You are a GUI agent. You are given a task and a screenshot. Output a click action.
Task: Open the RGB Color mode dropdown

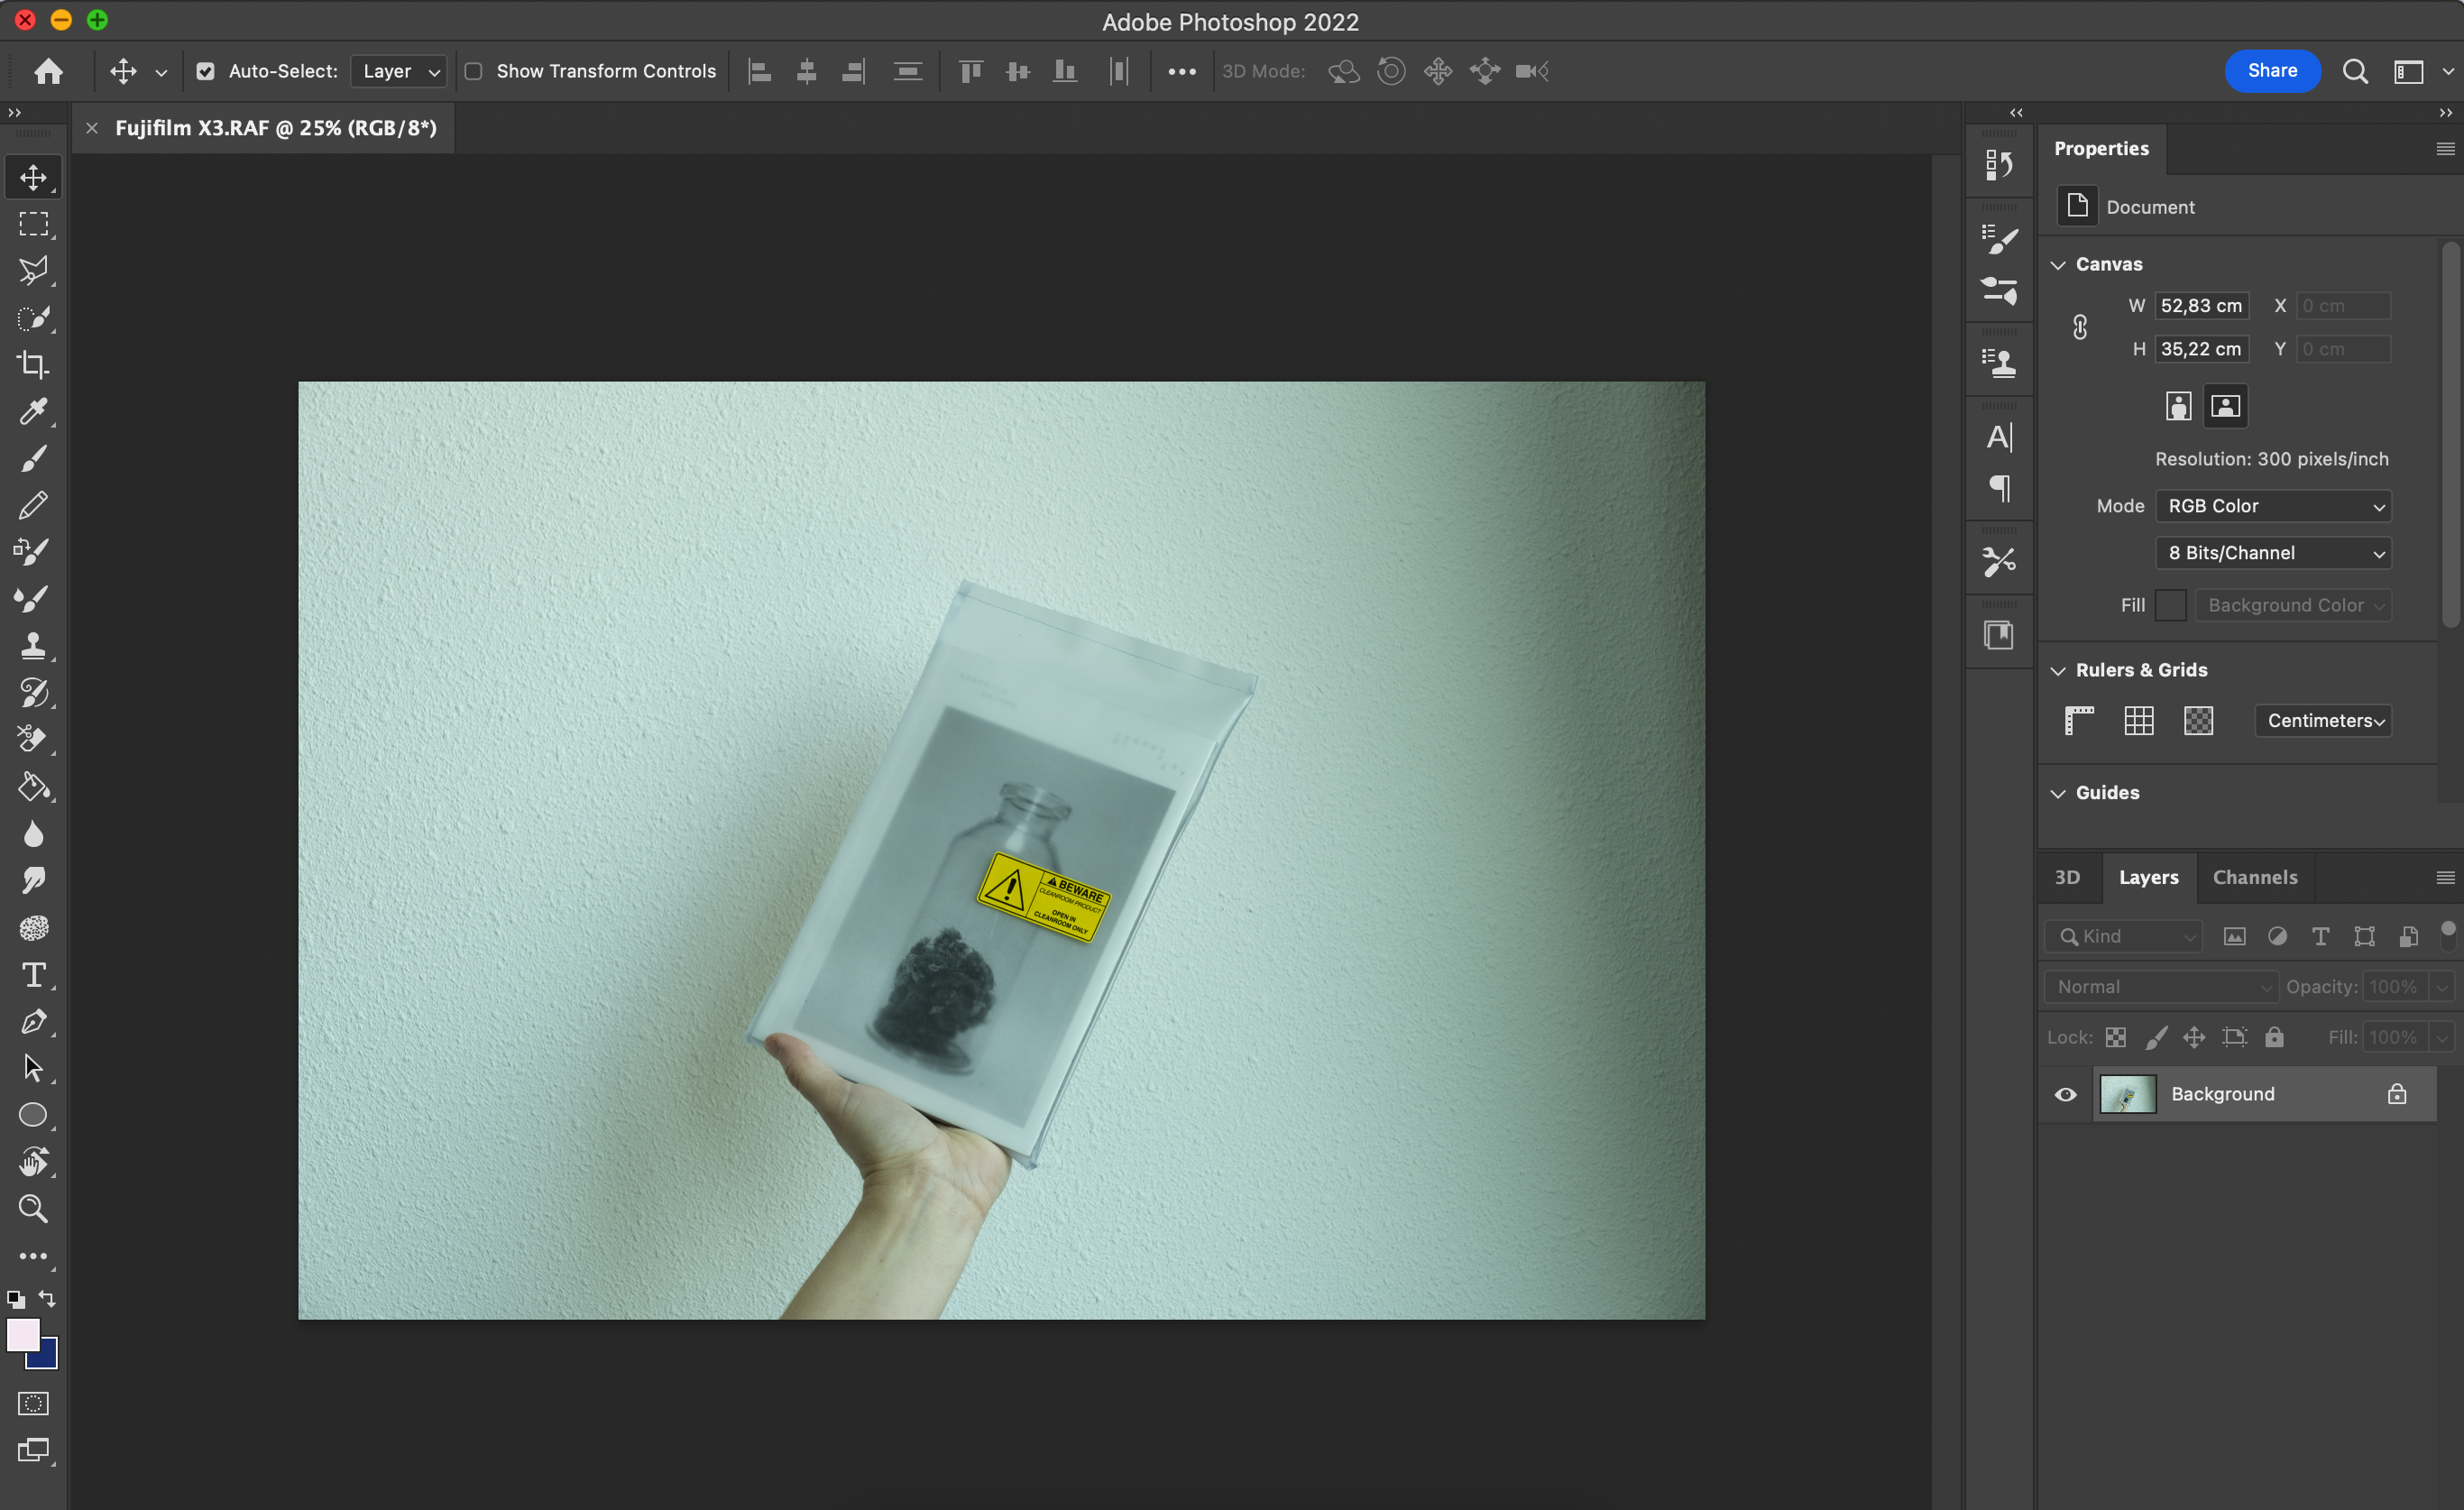pyautogui.click(x=2272, y=506)
